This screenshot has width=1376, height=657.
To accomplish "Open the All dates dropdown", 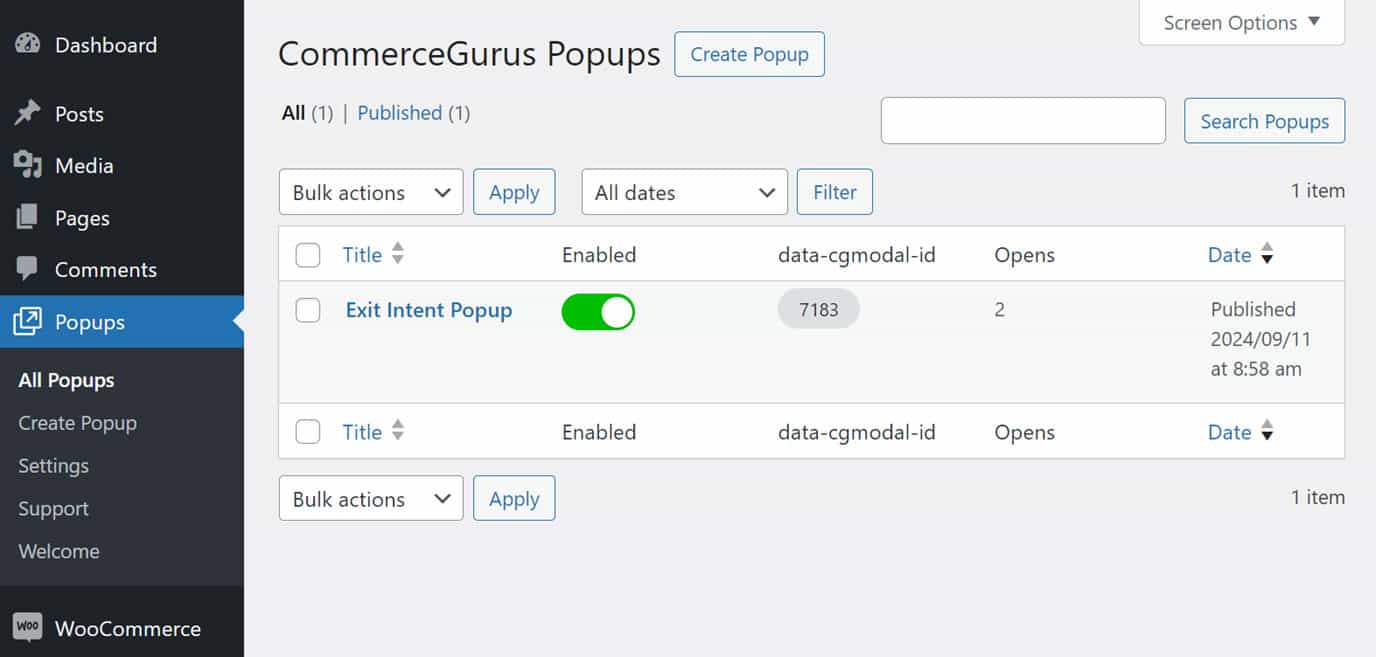I will pyautogui.click(x=685, y=192).
